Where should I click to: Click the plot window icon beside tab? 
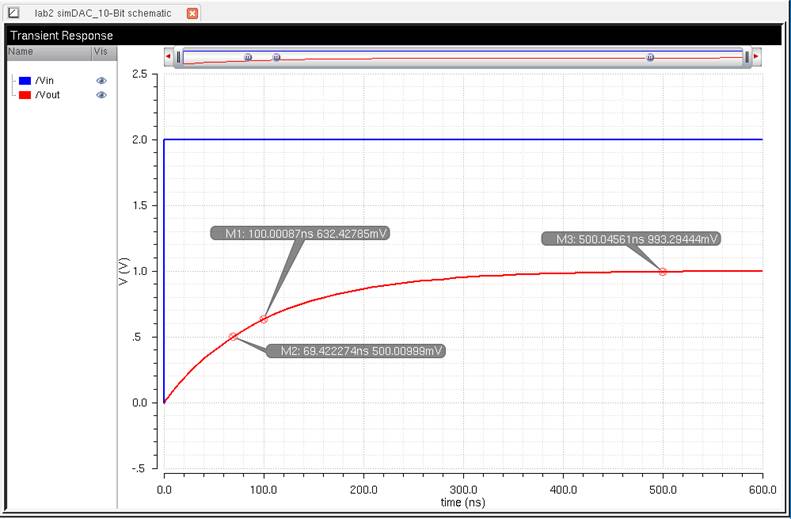(x=14, y=13)
